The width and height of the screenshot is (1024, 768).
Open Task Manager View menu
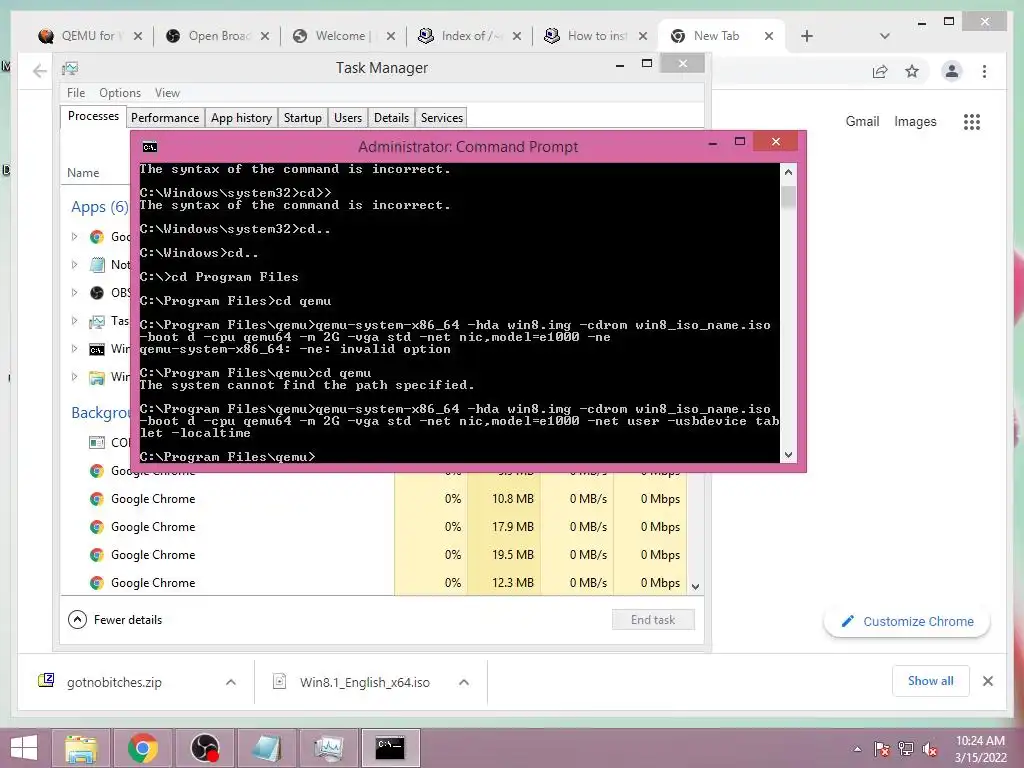click(x=167, y=93)
